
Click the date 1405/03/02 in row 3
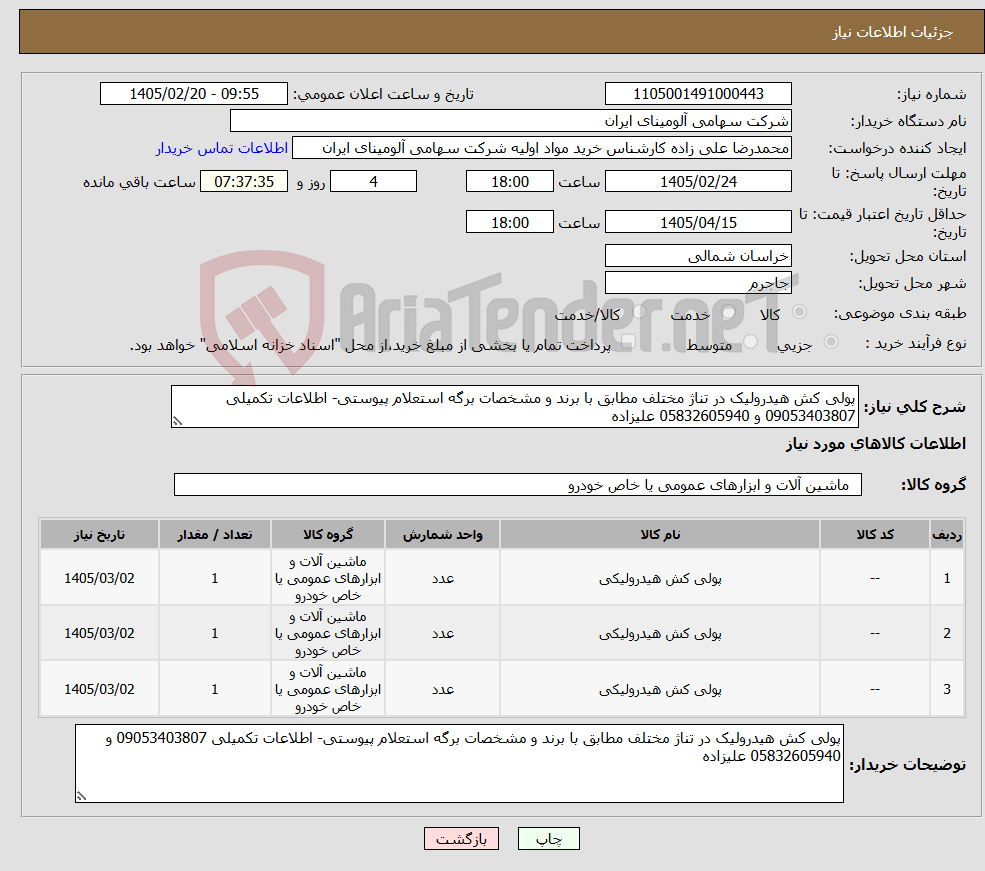click(99, 690)
